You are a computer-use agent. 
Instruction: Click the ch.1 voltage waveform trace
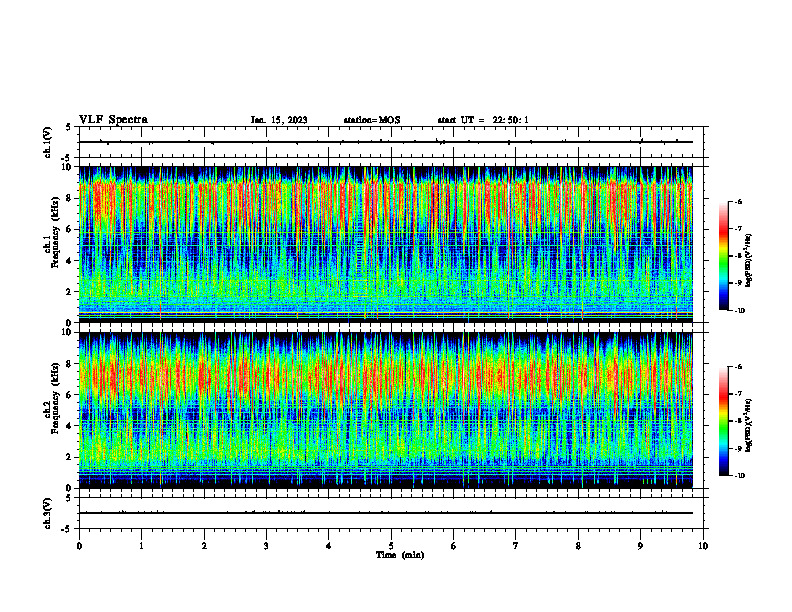tap(386, 142)
